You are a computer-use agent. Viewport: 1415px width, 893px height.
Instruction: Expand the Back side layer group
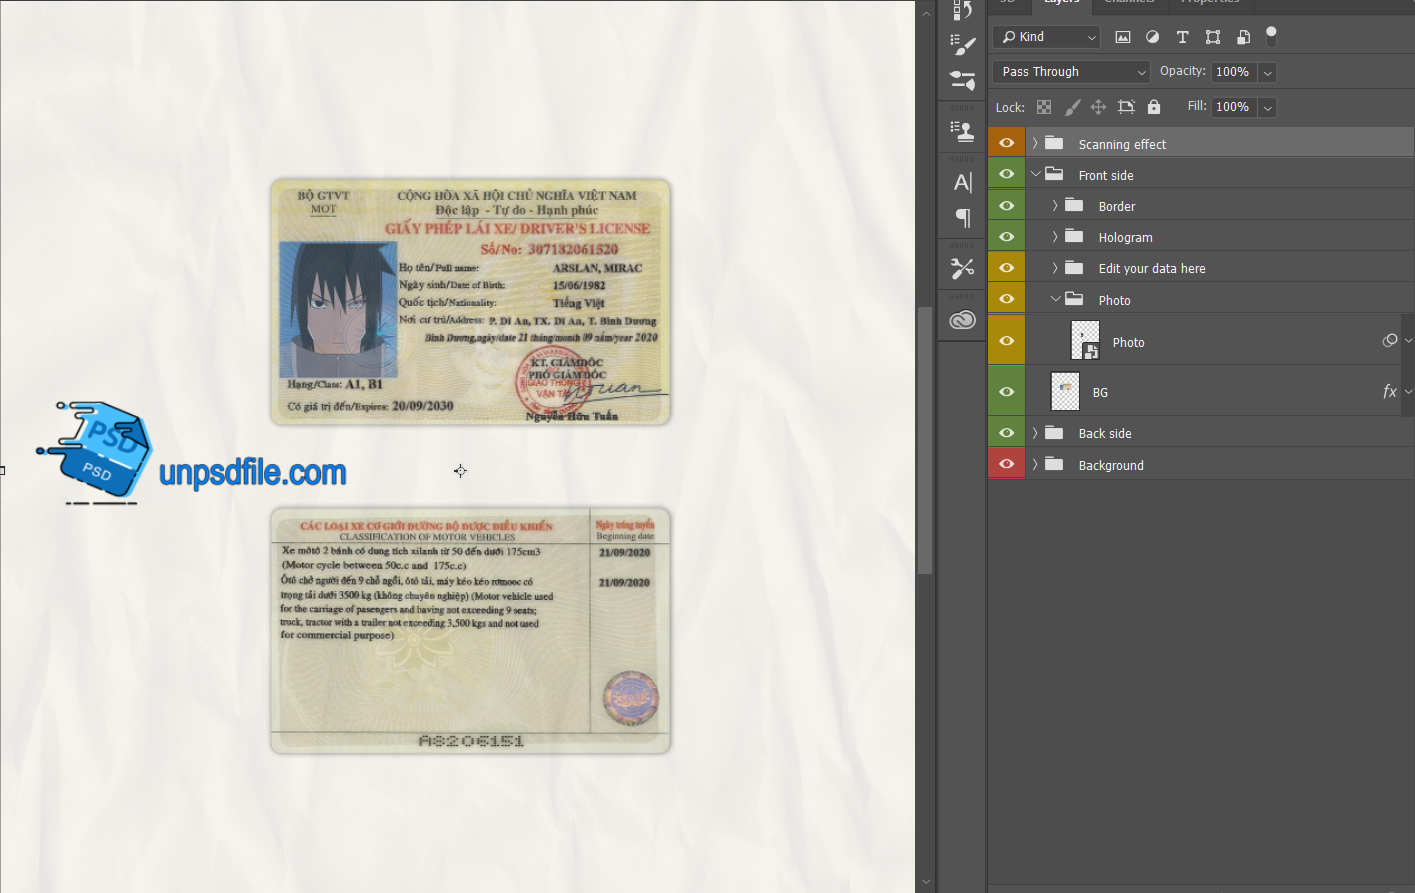click(x=1035, y=433)
